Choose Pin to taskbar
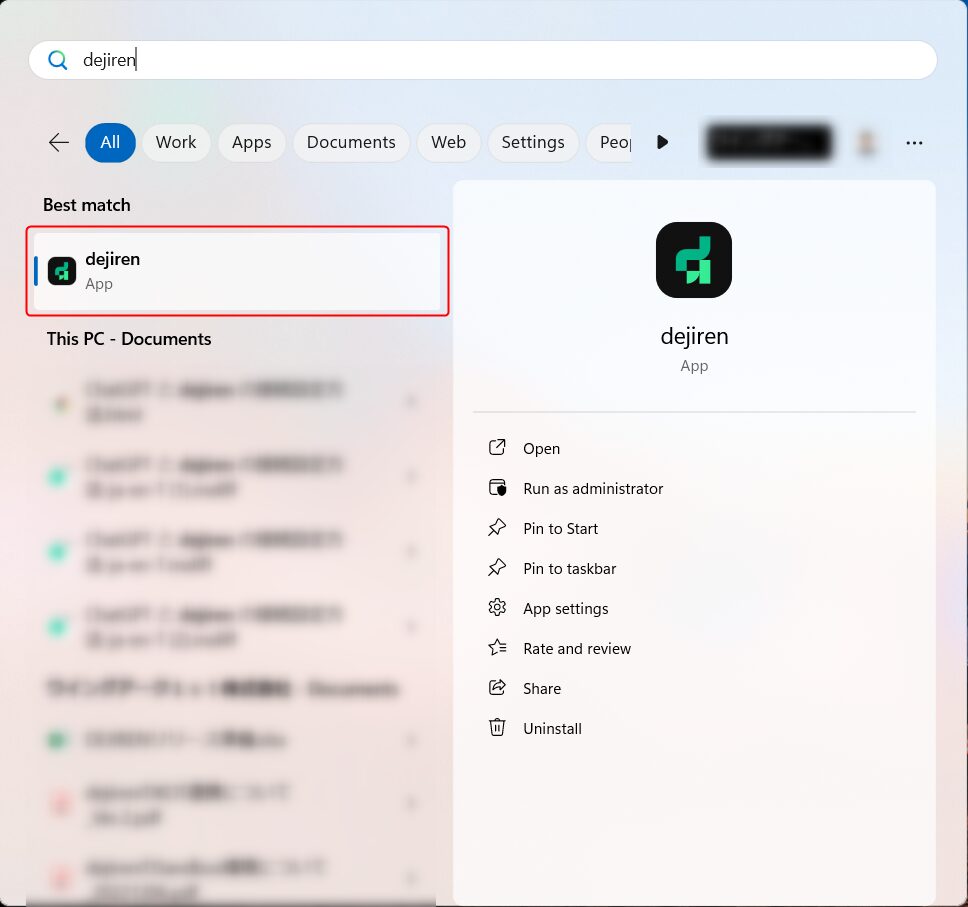Viewport: 968px width, 907px height. coord(569,569)
